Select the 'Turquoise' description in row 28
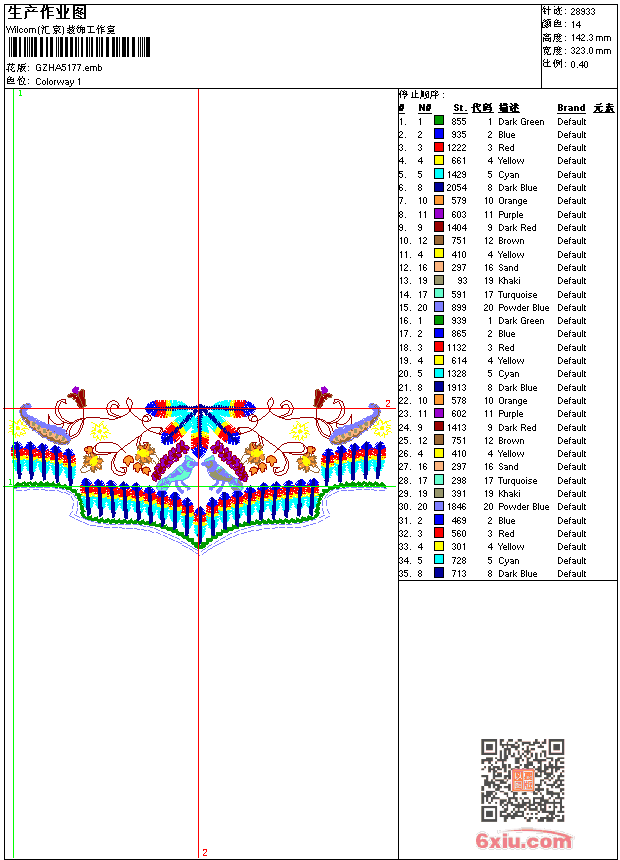620x860 pixels. [x=517, y=480]
